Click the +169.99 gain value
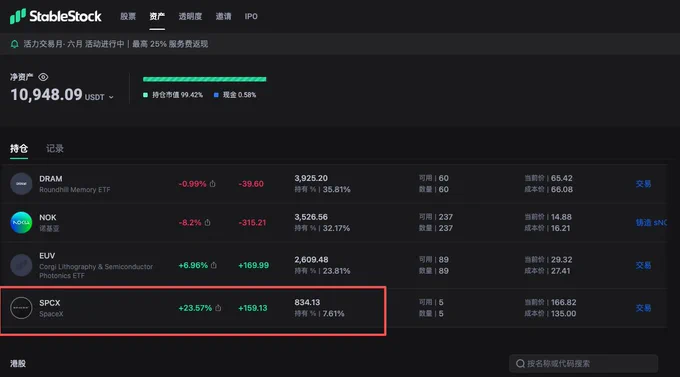The image size is (680, 377). [253, 265]
